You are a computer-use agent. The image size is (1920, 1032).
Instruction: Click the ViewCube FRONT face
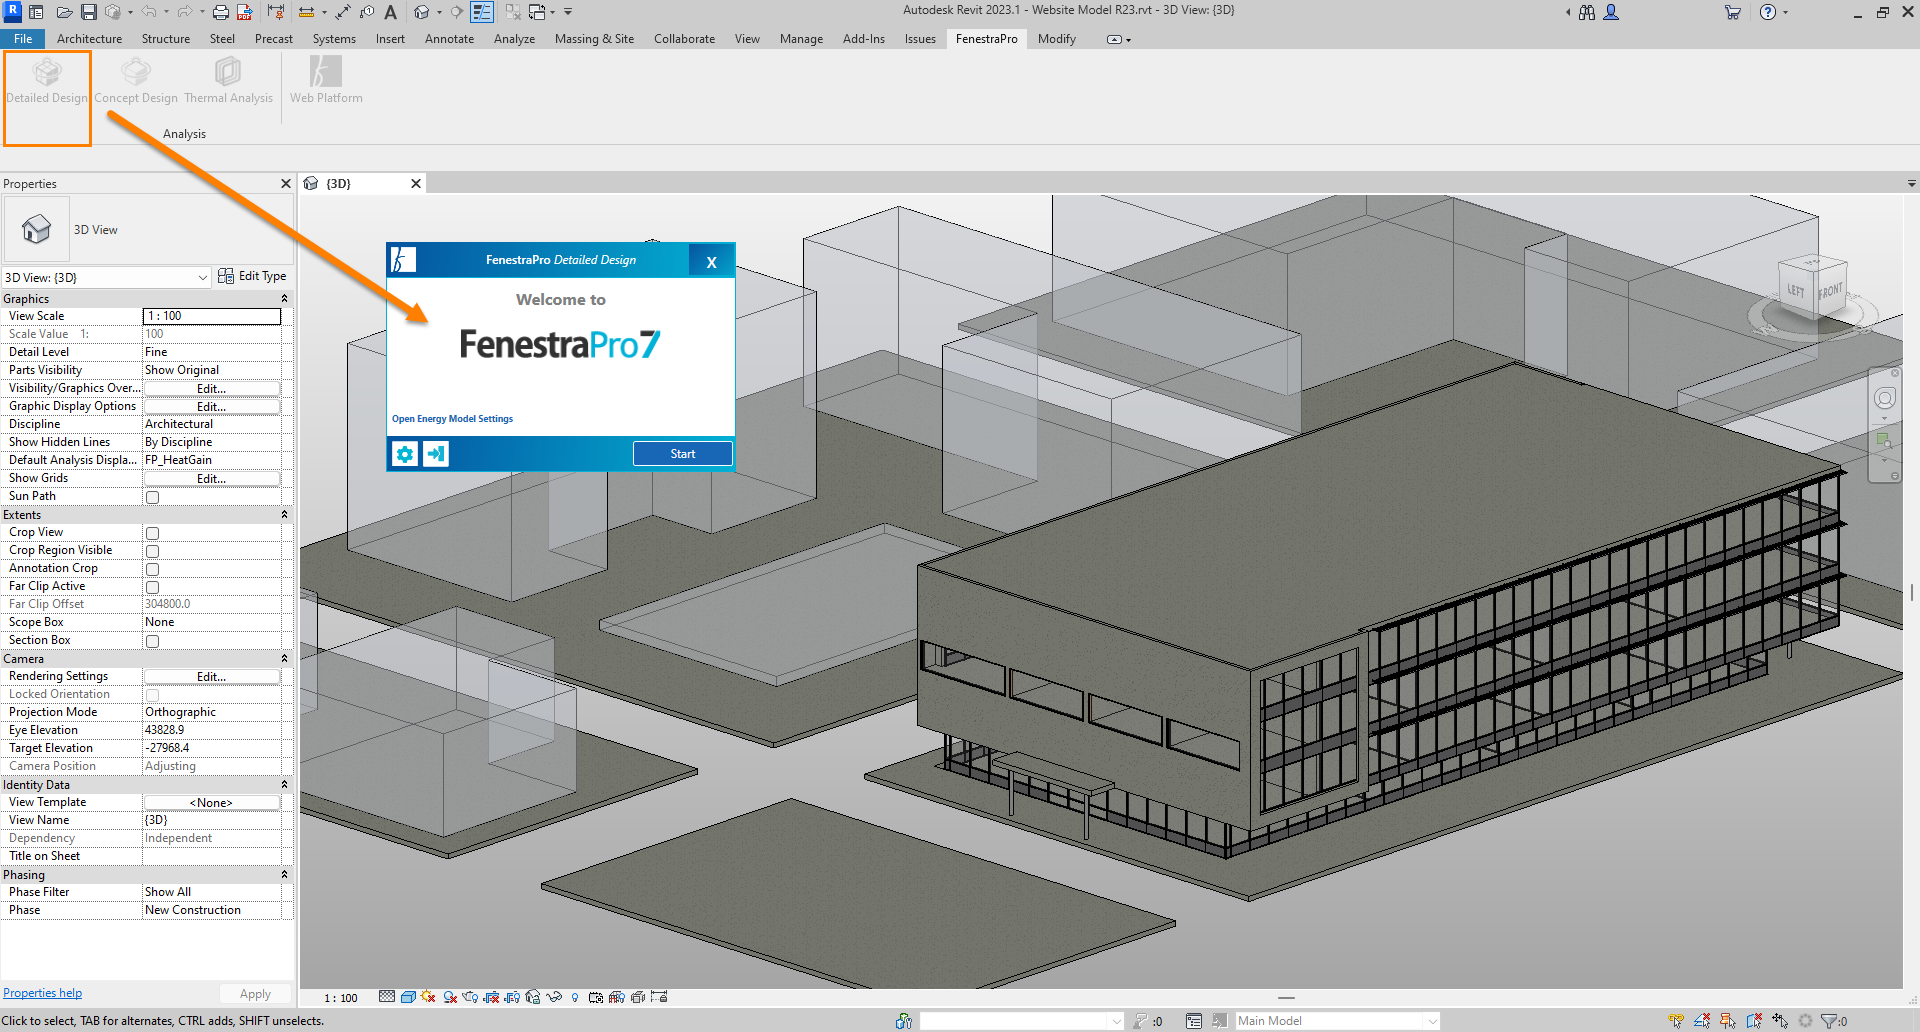click(x=1830, y=291)
